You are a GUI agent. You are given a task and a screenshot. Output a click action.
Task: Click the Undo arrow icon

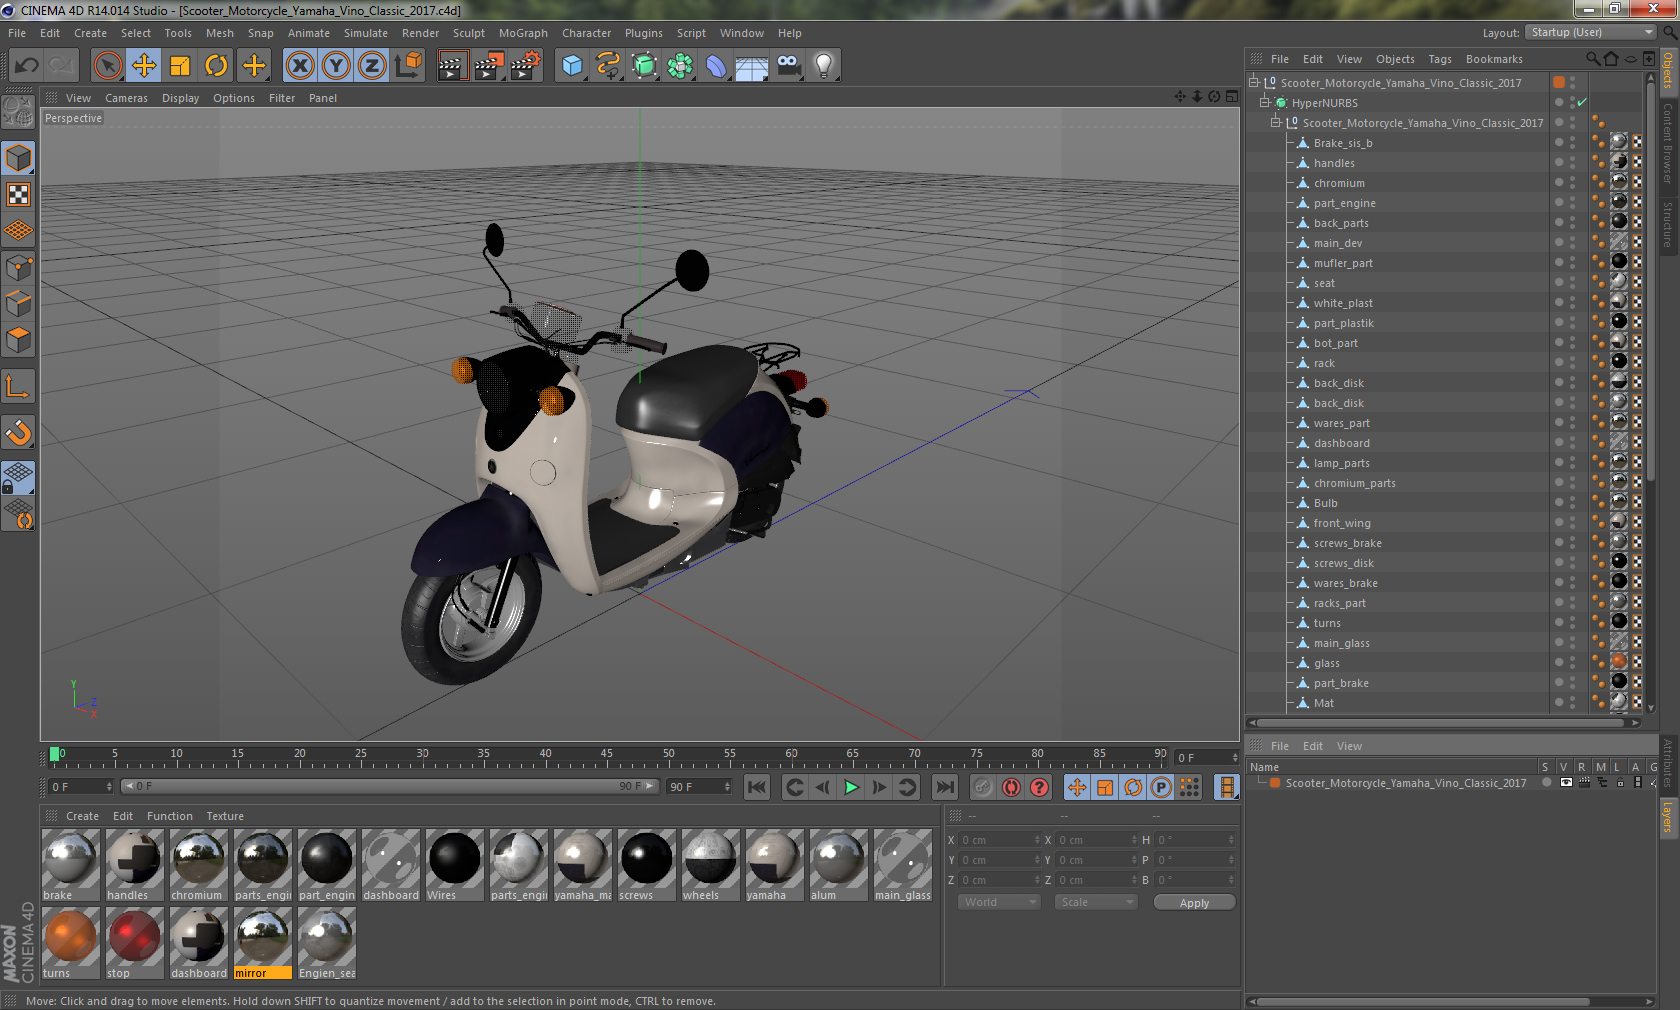(26, 66)
